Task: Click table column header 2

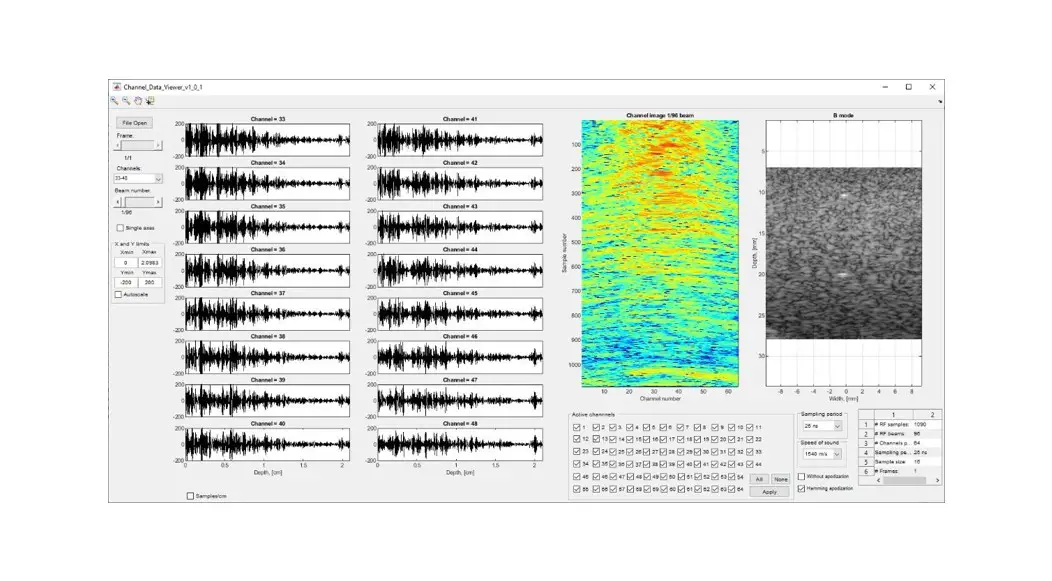Action: point(927,415)
